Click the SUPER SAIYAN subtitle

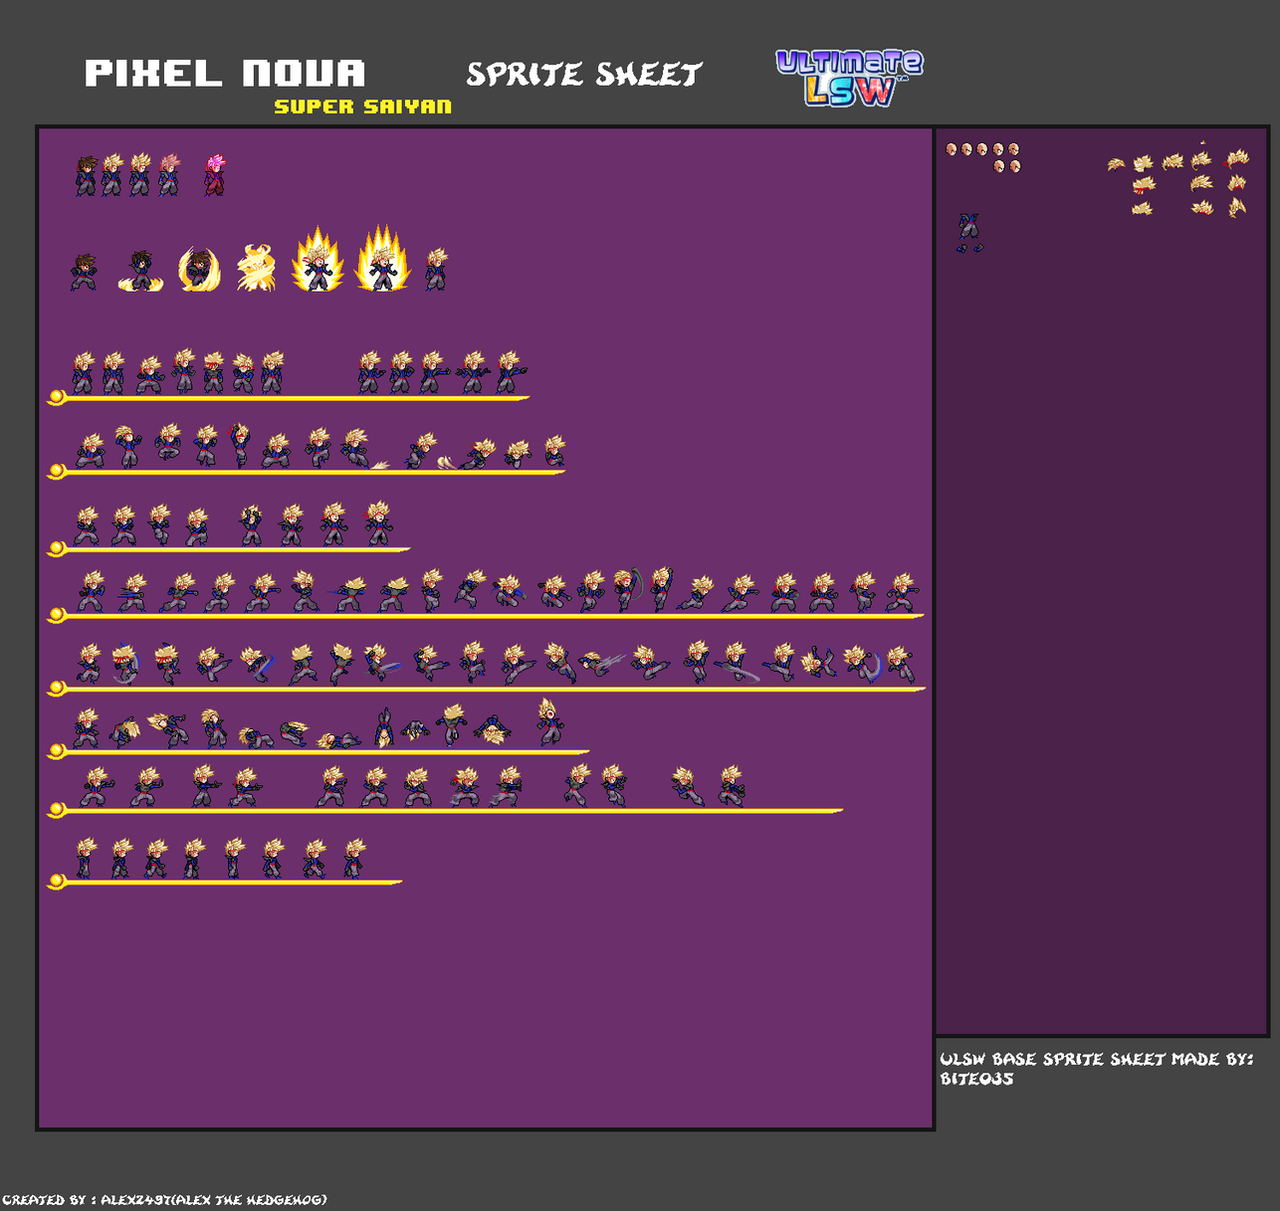pos(363,106)
